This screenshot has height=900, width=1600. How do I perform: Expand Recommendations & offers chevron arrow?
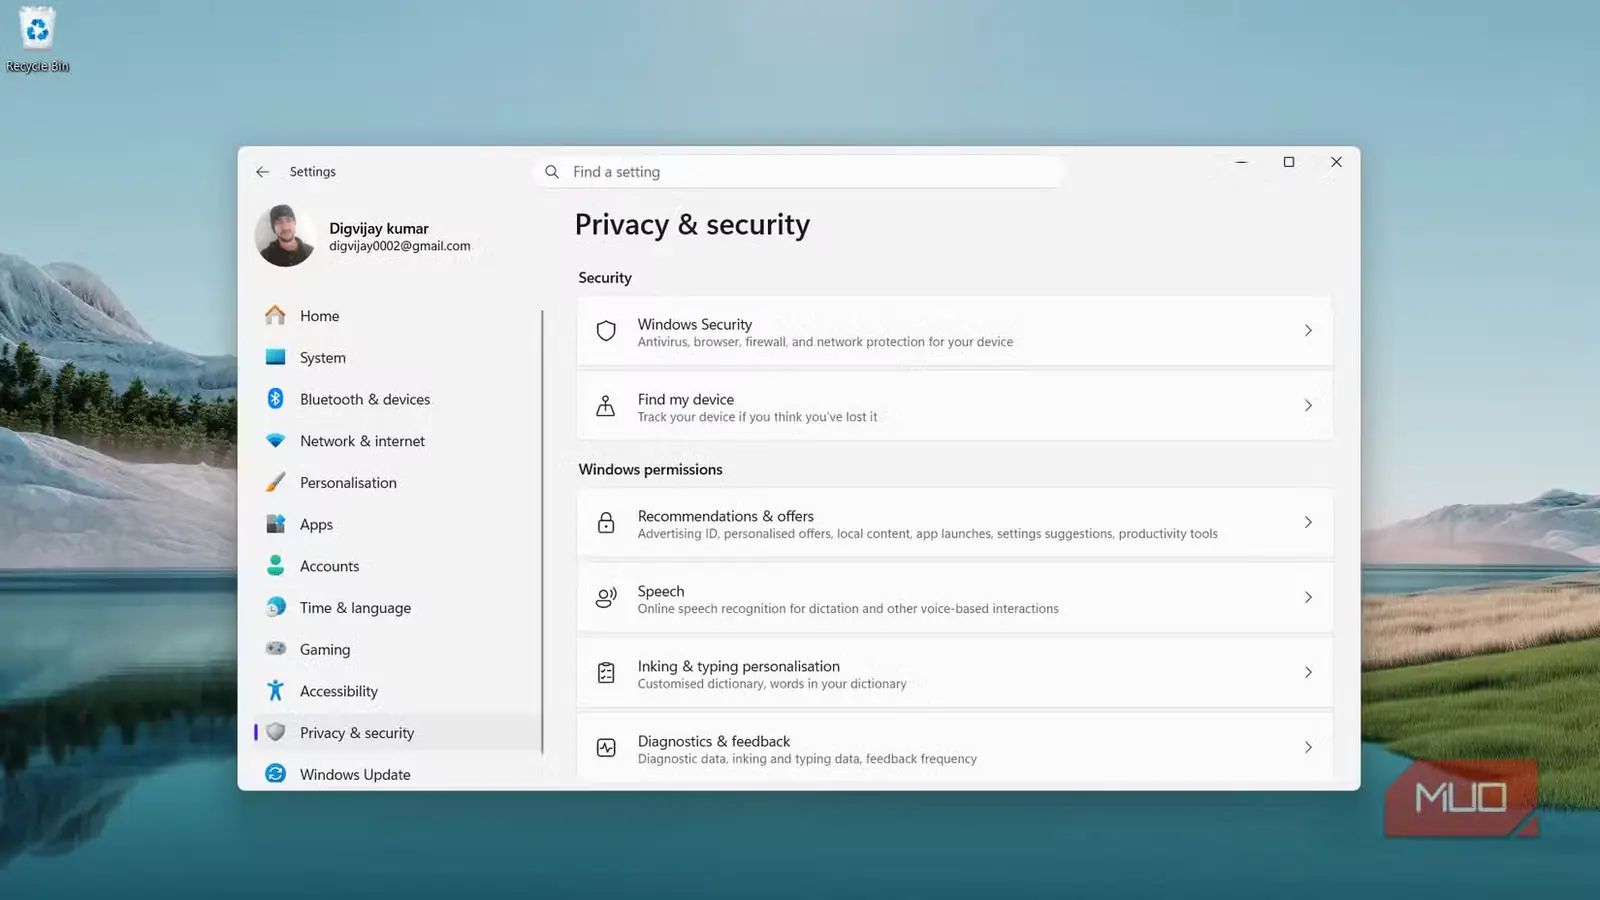pyautogui.click(x=1308, y=523)
